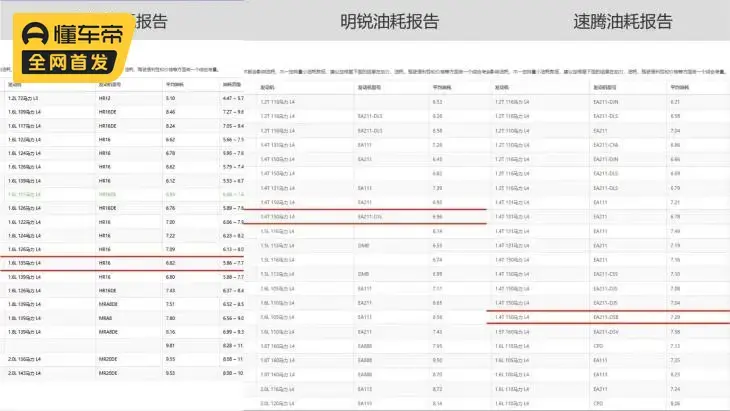This screenshot has width=730, height=411.
Task: Click the 油耗范围 column header
Action: click(x=231, y=86)
